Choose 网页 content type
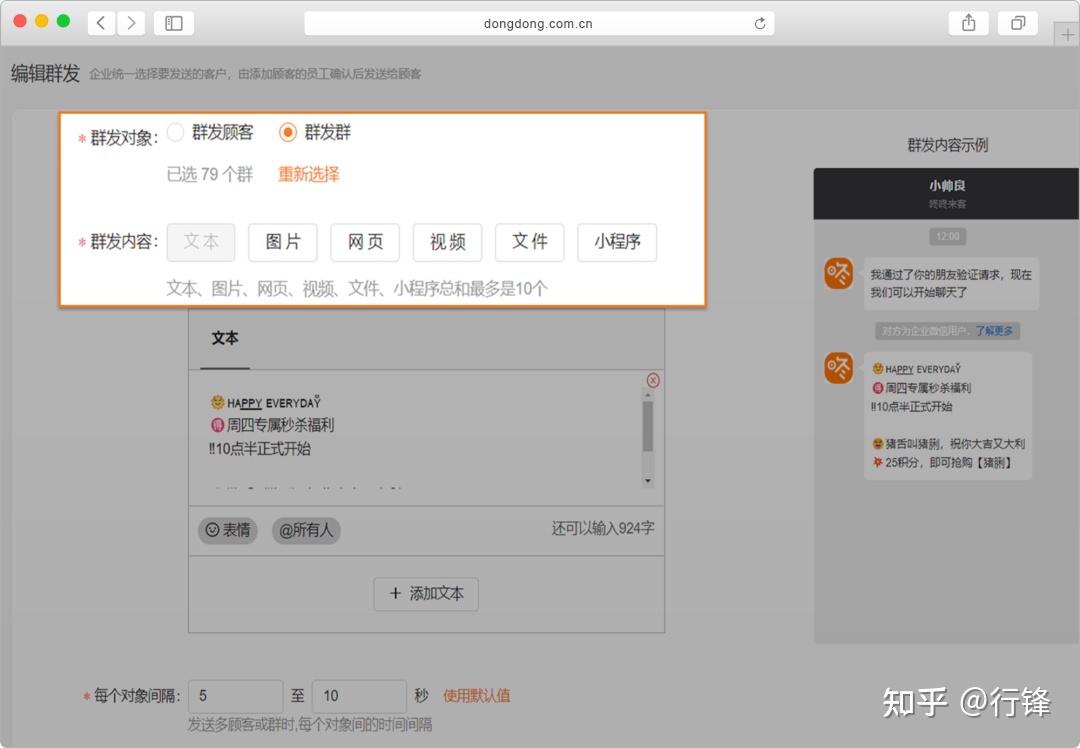The width and height of the screenshot is (1080, 748). 365,242
